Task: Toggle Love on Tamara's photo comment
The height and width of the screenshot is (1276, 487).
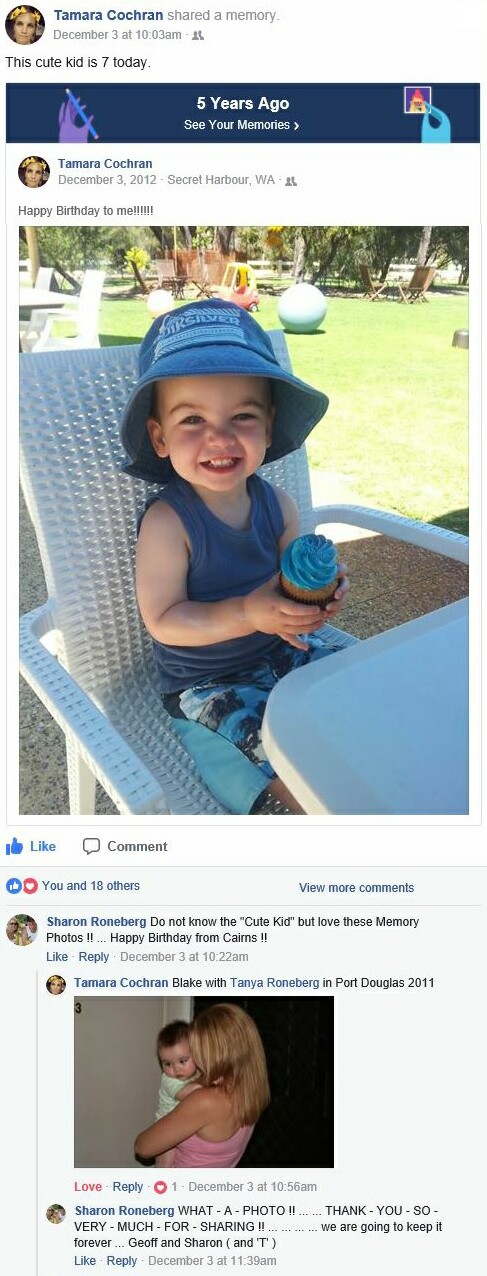Action: pyautogui.click(x=88, y=1187)
